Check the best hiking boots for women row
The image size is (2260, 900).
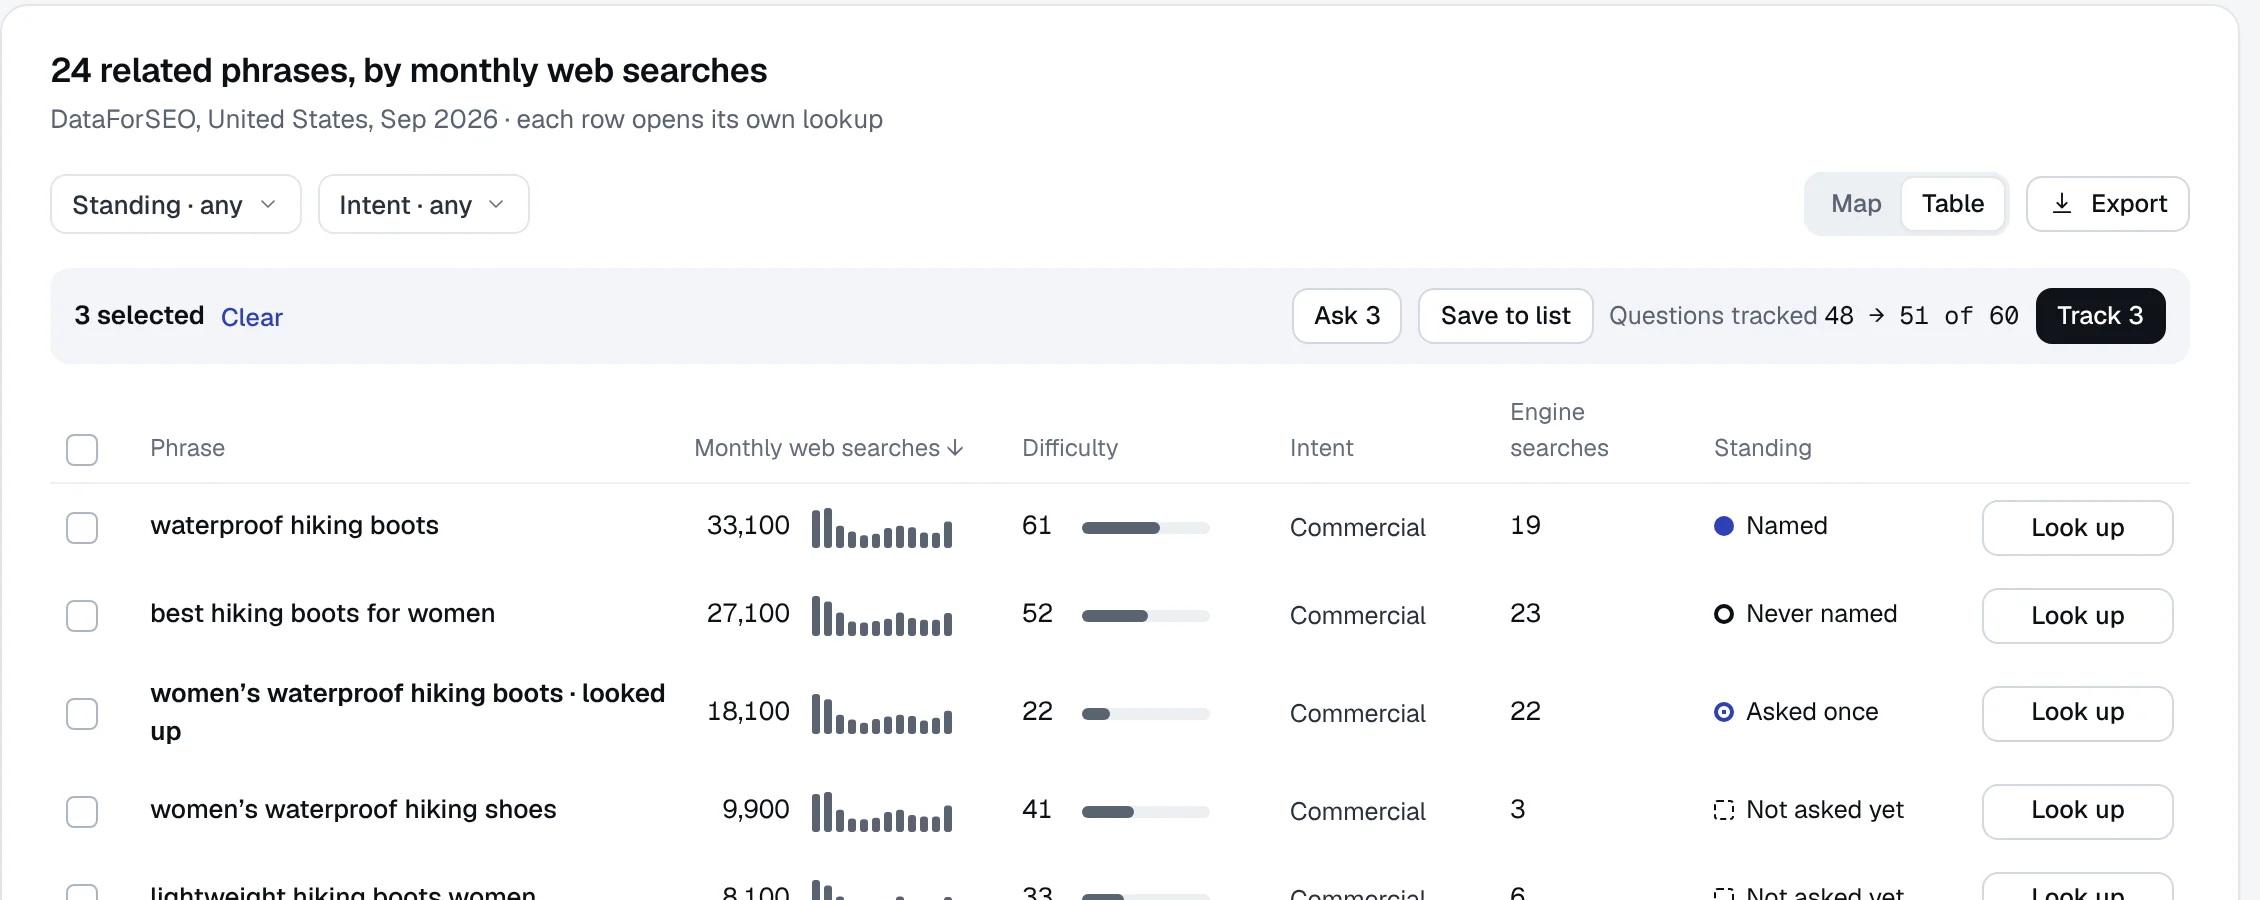pyautogui.click(x=82, y=616)
